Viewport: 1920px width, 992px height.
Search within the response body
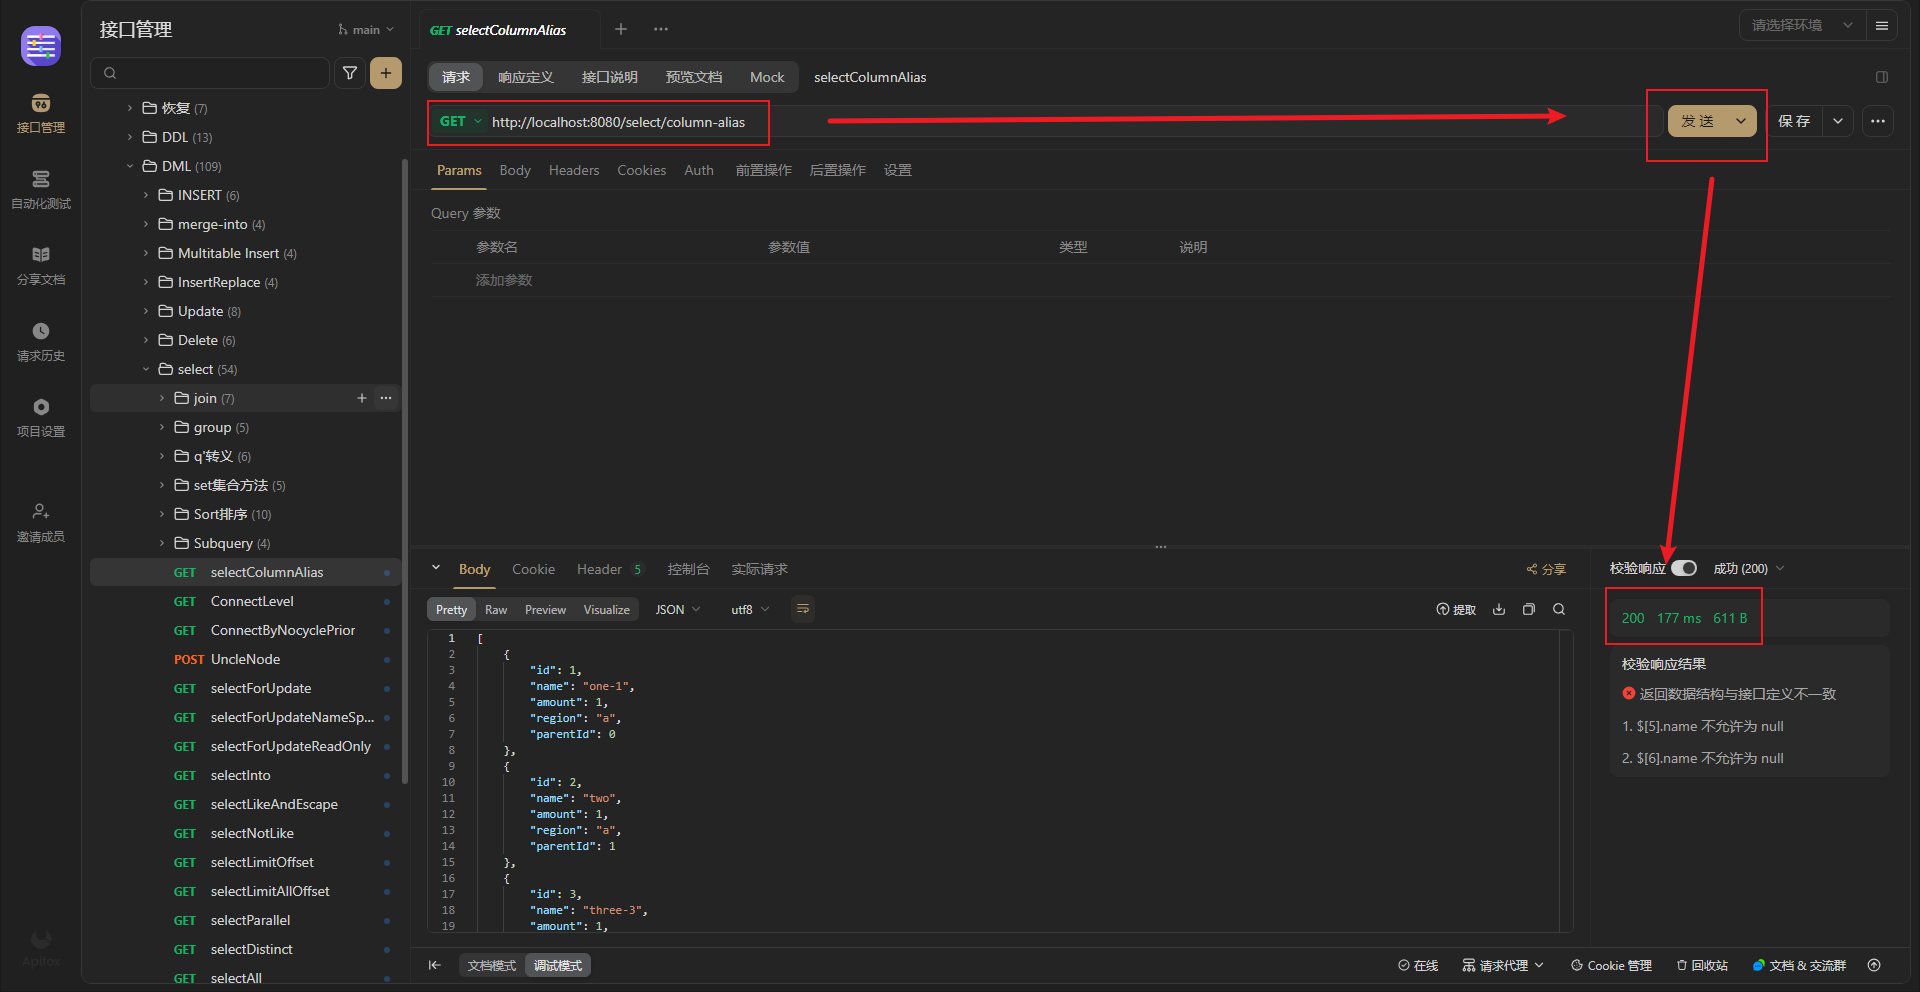coord(1559,609)
